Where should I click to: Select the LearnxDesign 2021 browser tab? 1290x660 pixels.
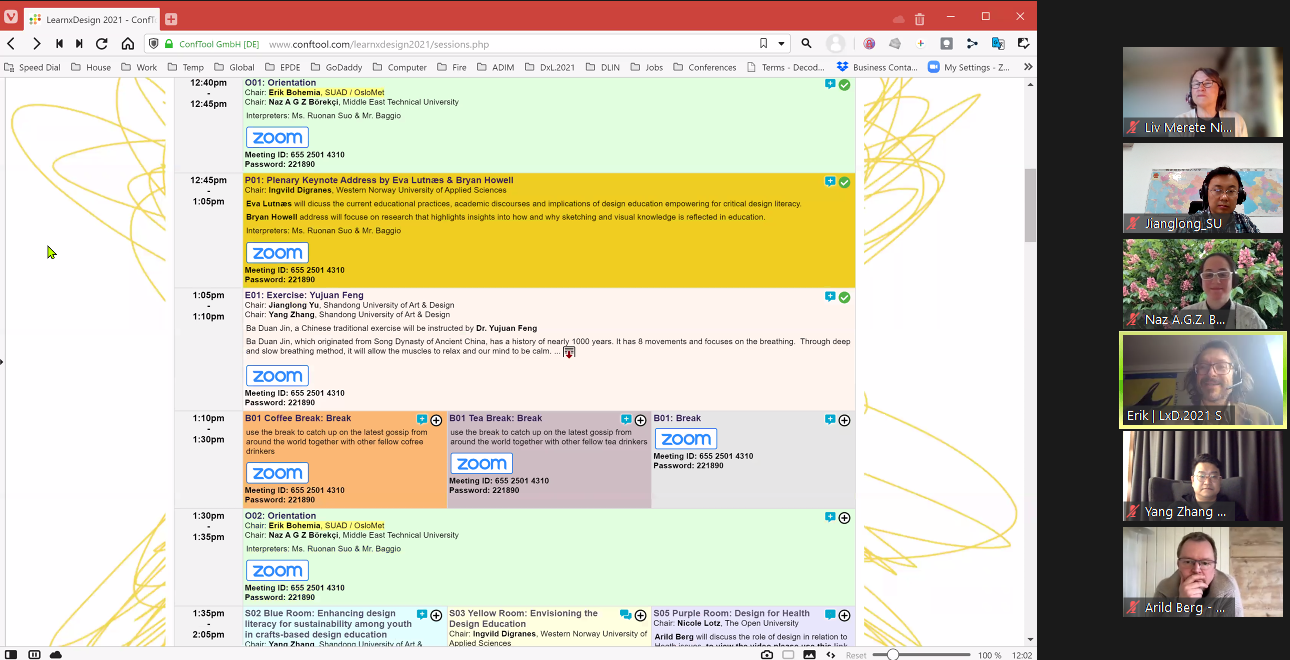(91, 19)
